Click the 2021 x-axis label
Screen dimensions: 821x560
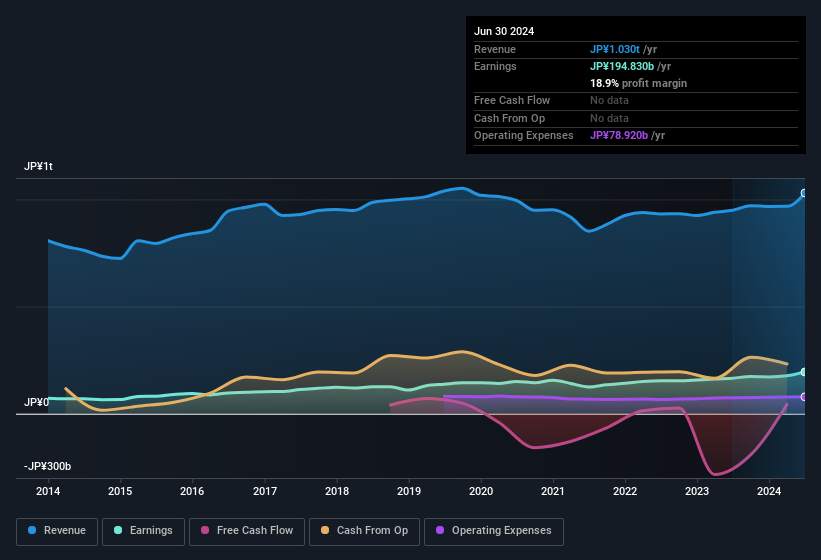[x=553, y=491]
